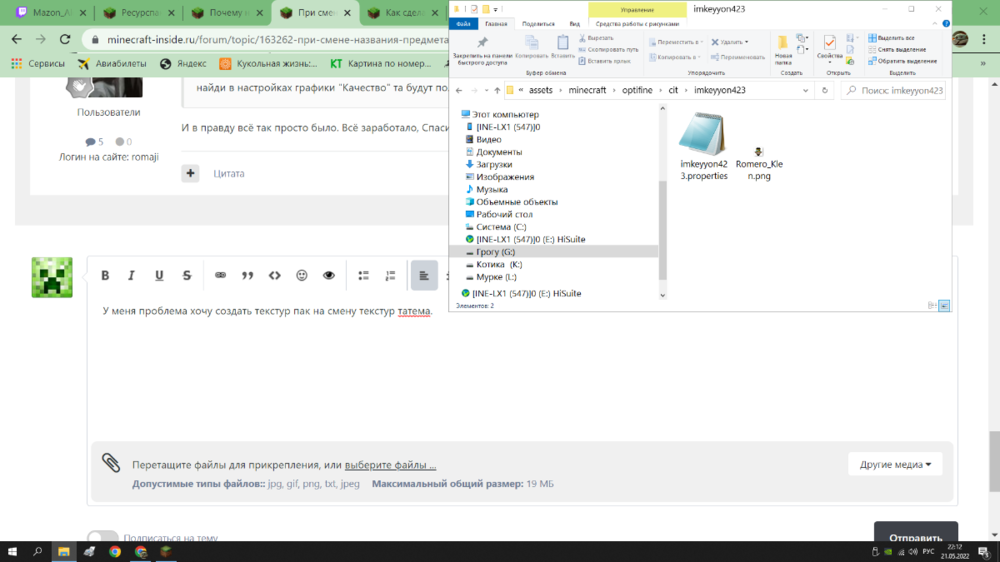Open the Другие медиа dropdown
The height and width of the screenshot is (562, 1000).
coord(895,464)
